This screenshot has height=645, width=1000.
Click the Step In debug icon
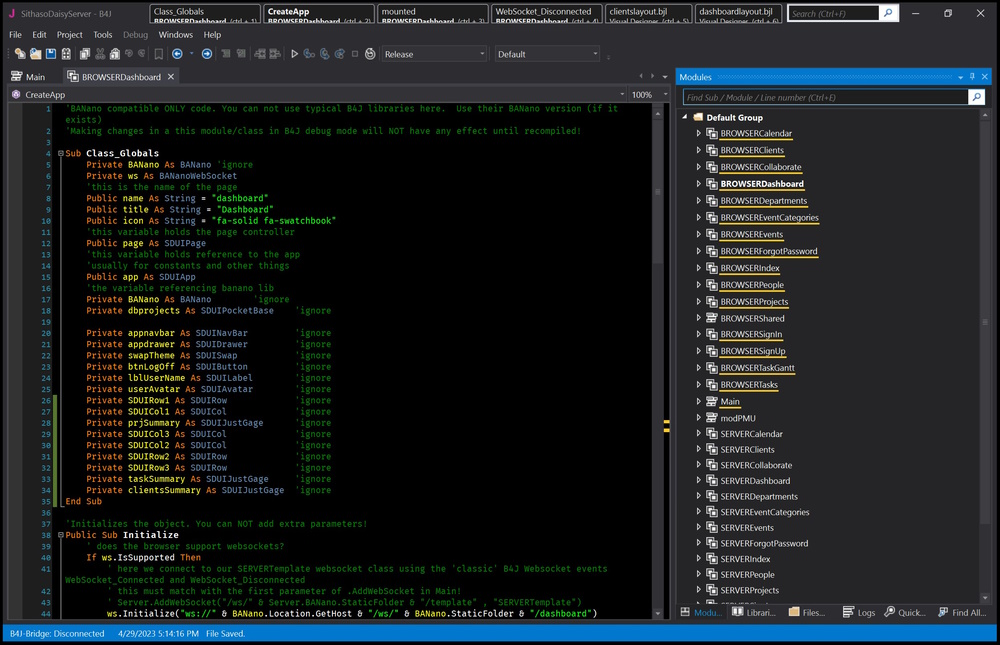(309, 54)
